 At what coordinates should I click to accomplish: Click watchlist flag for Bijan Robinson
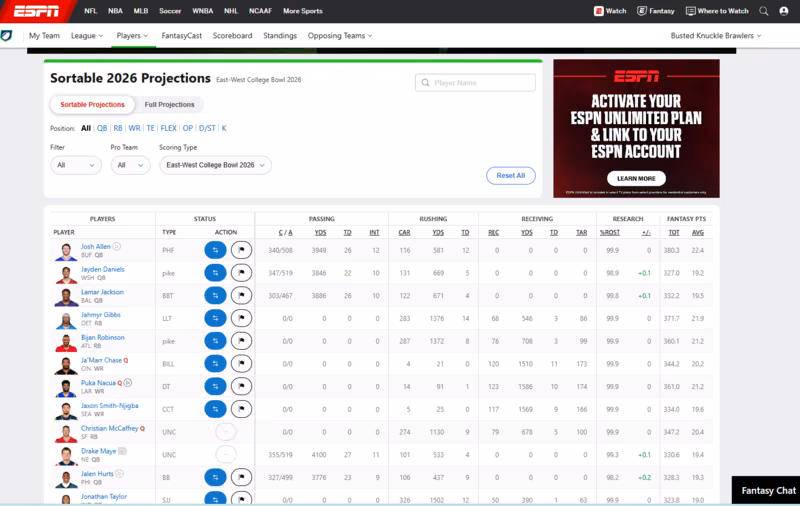[241, 341]
